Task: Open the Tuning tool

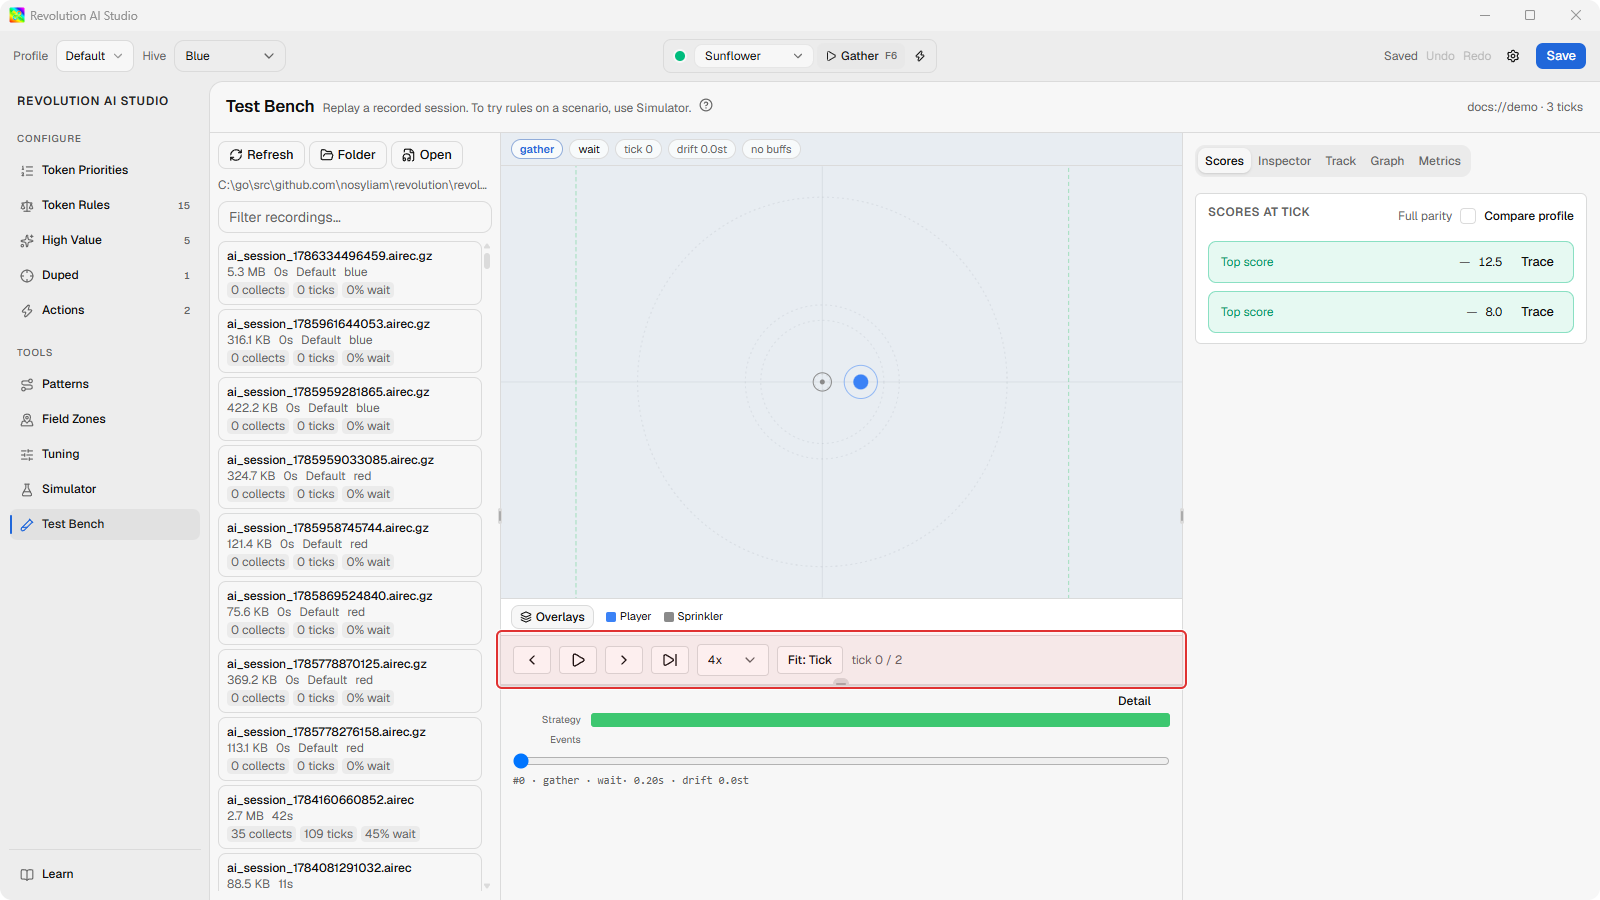Action: (x=105, y=454)
